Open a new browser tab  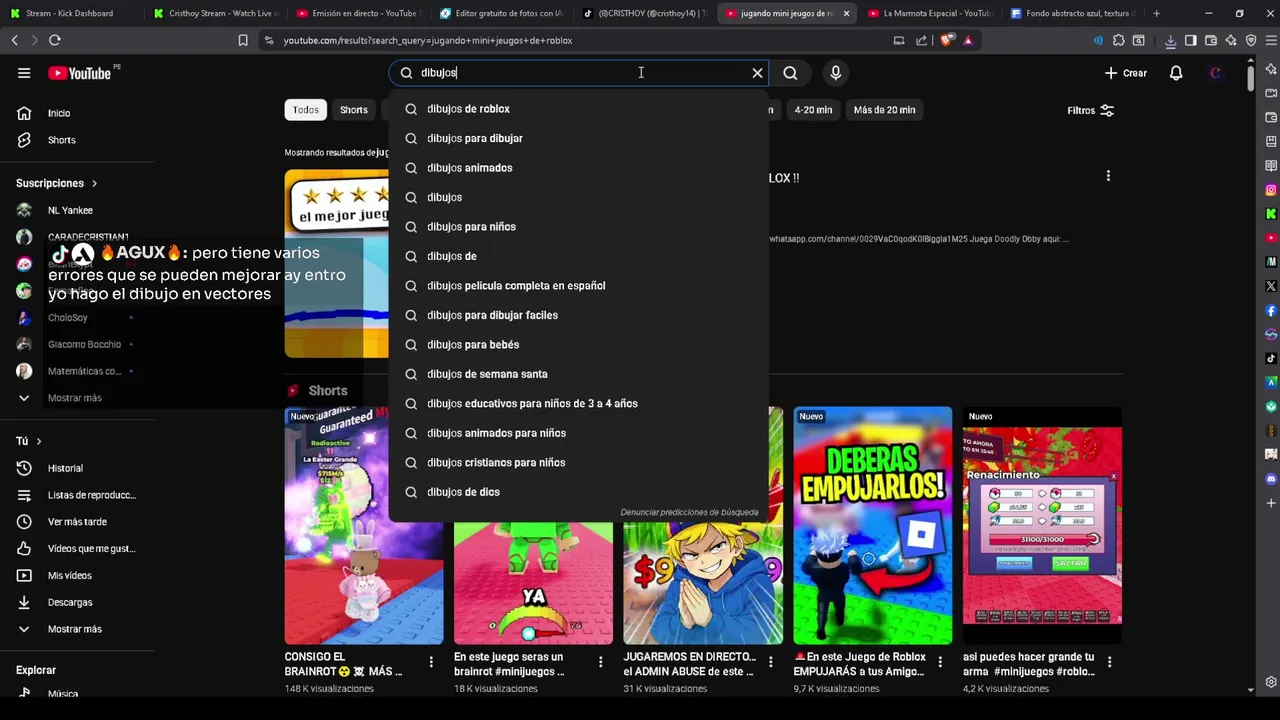tap(1156, 14)
